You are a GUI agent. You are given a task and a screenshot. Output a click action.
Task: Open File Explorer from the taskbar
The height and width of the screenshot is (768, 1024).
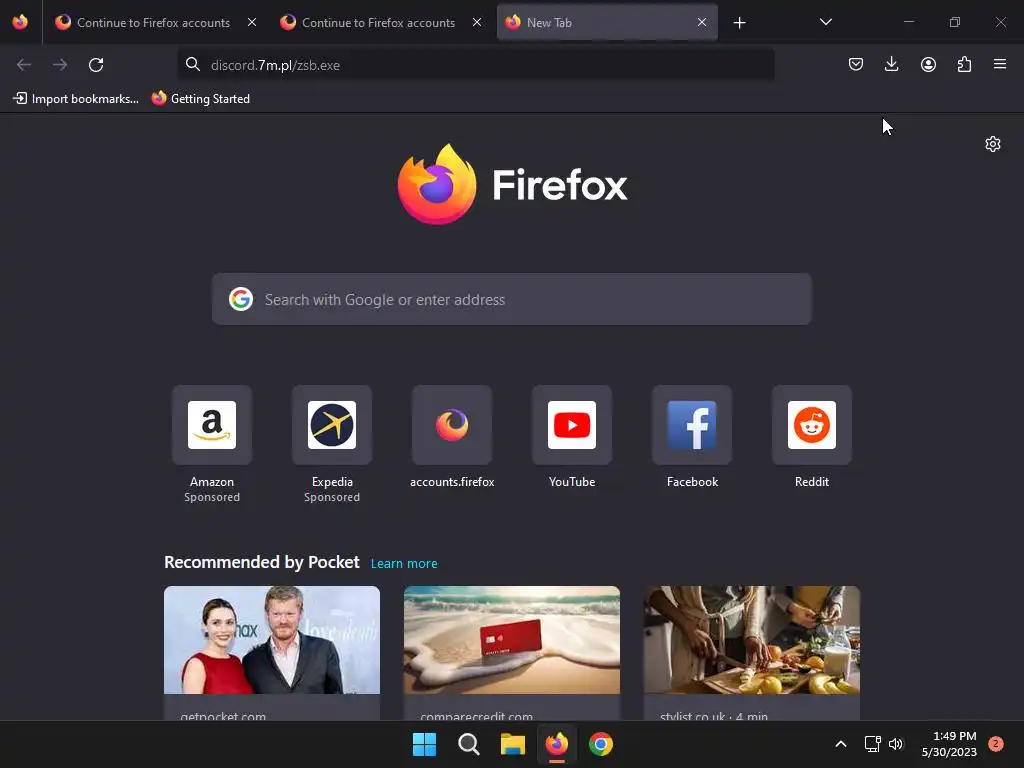[x=513, y=744]
